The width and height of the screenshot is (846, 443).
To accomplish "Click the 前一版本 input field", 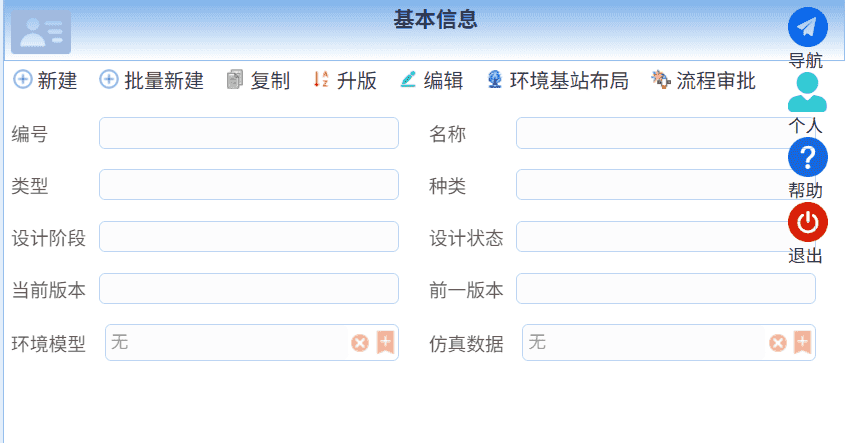I will [x=665, y=289].
